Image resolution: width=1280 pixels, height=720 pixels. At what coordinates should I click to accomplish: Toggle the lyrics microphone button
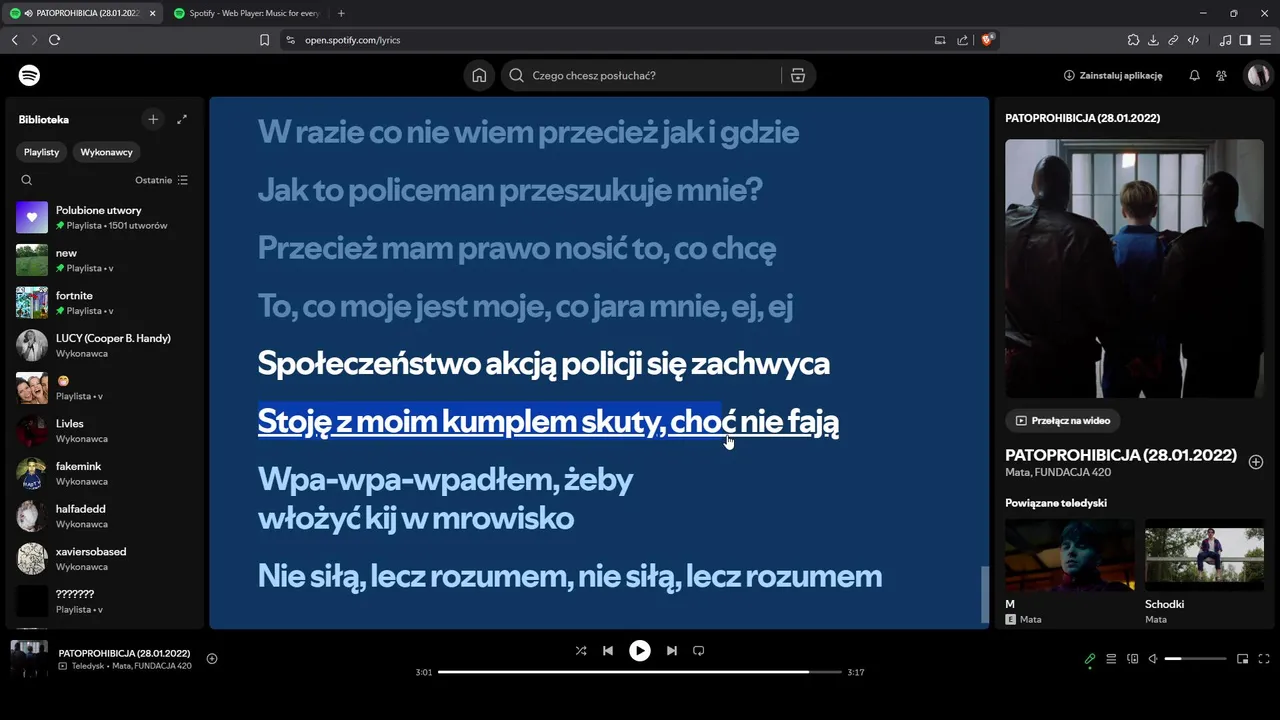click(1090, 659)
